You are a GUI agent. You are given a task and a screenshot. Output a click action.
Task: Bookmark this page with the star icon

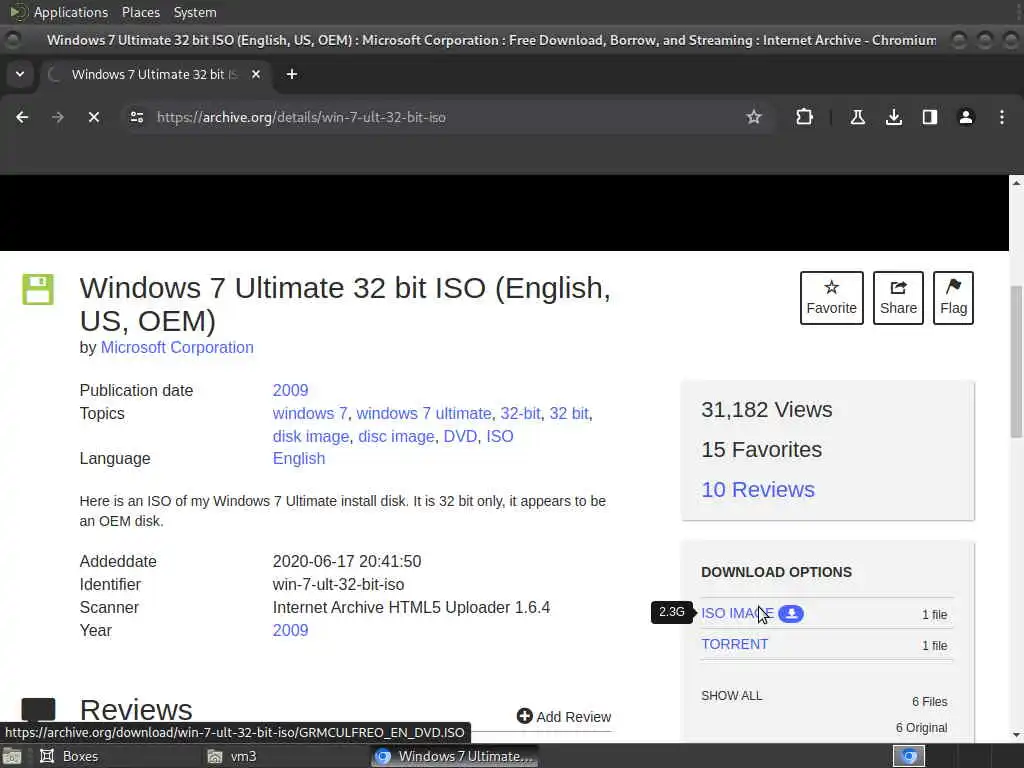point(754,118)
